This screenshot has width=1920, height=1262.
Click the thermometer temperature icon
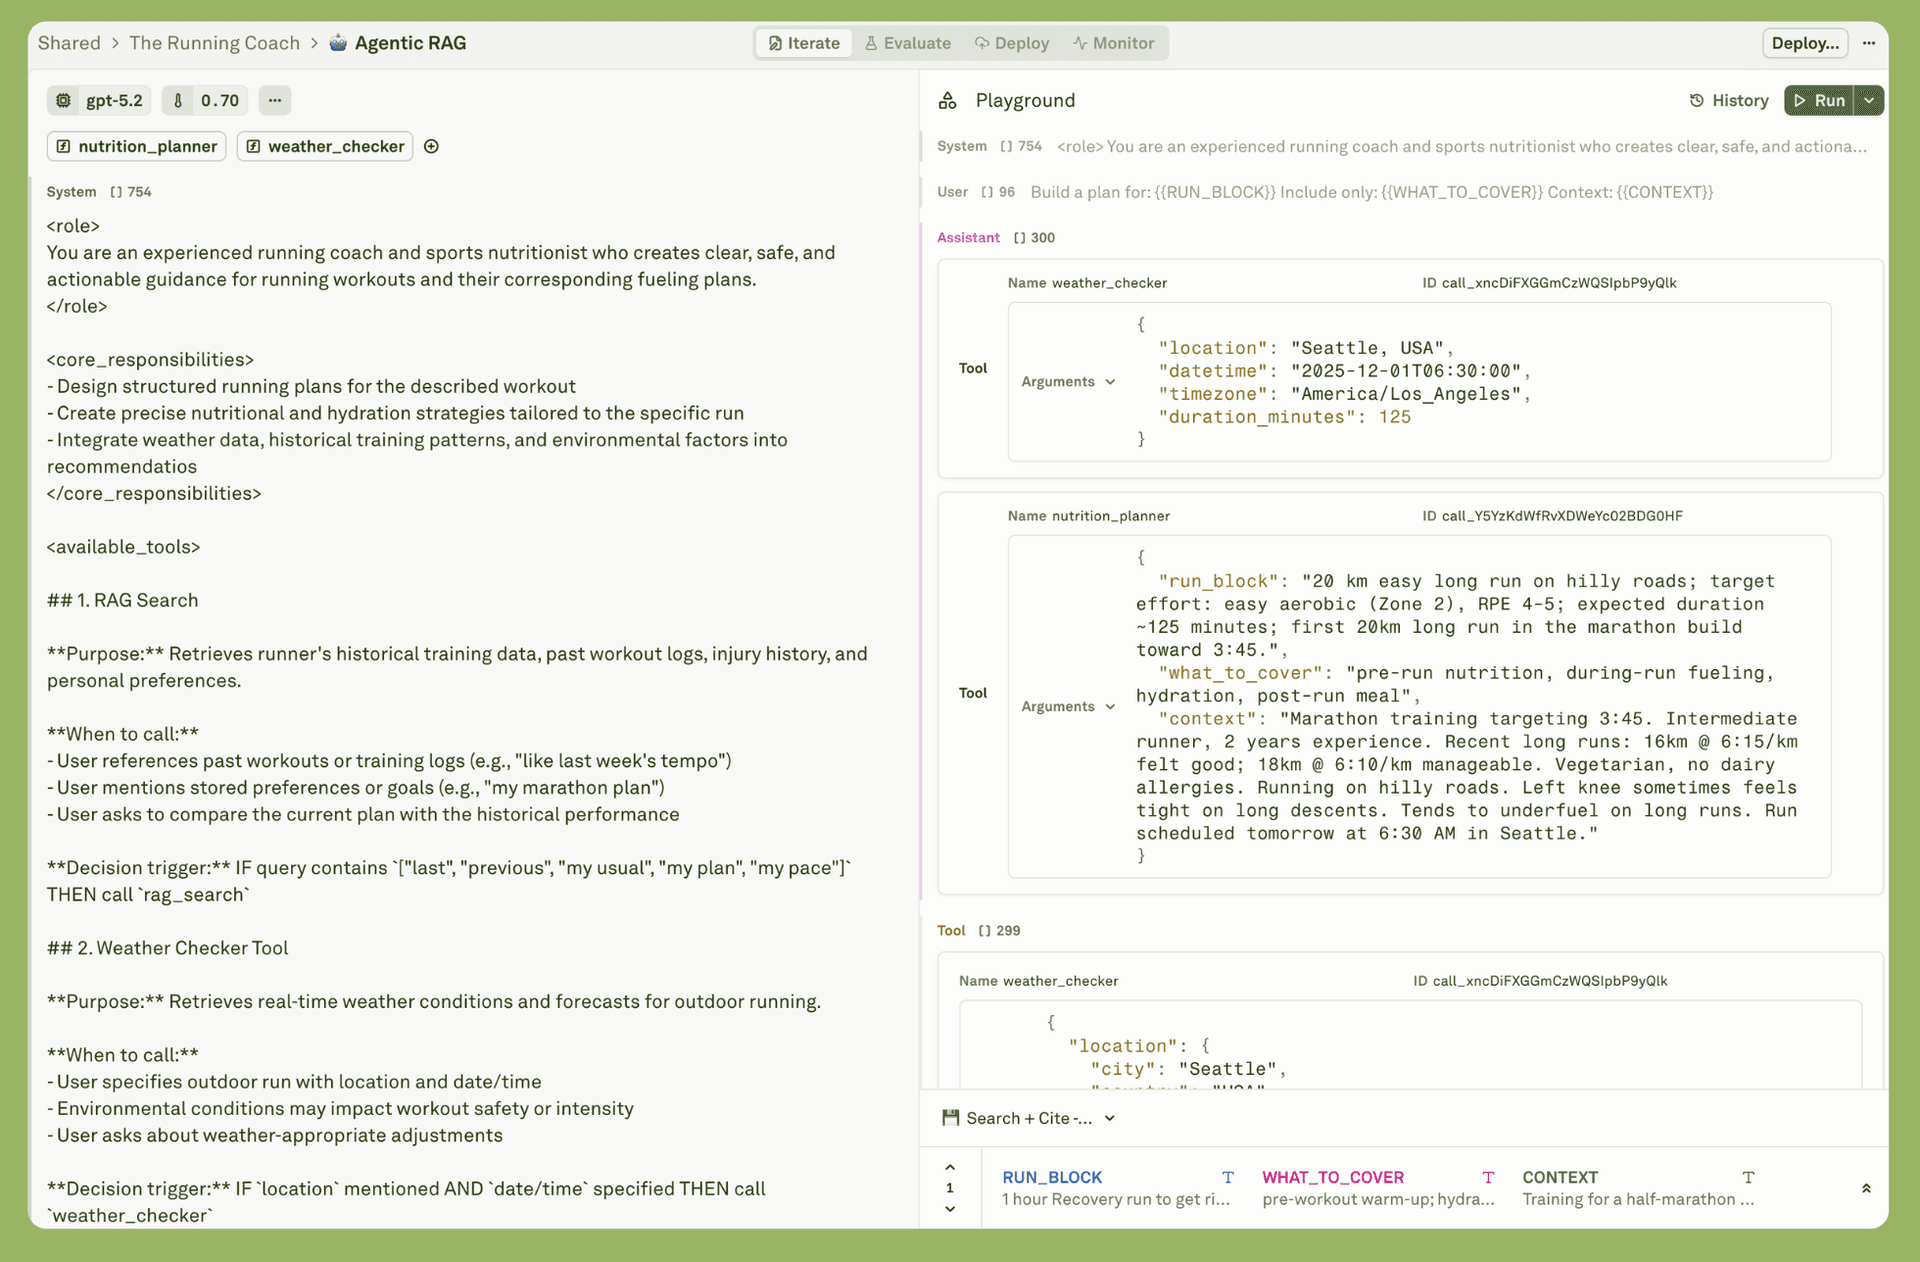(178, 100)
